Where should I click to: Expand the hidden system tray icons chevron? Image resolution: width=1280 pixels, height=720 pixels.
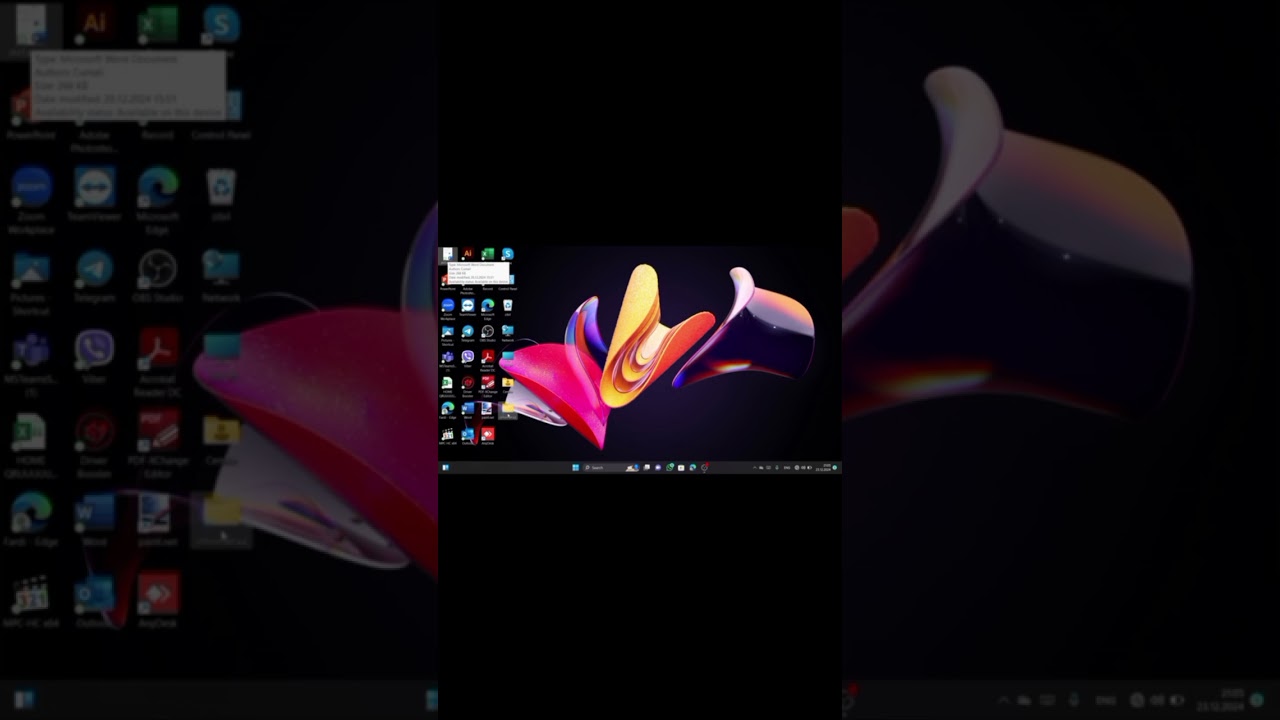755,467
